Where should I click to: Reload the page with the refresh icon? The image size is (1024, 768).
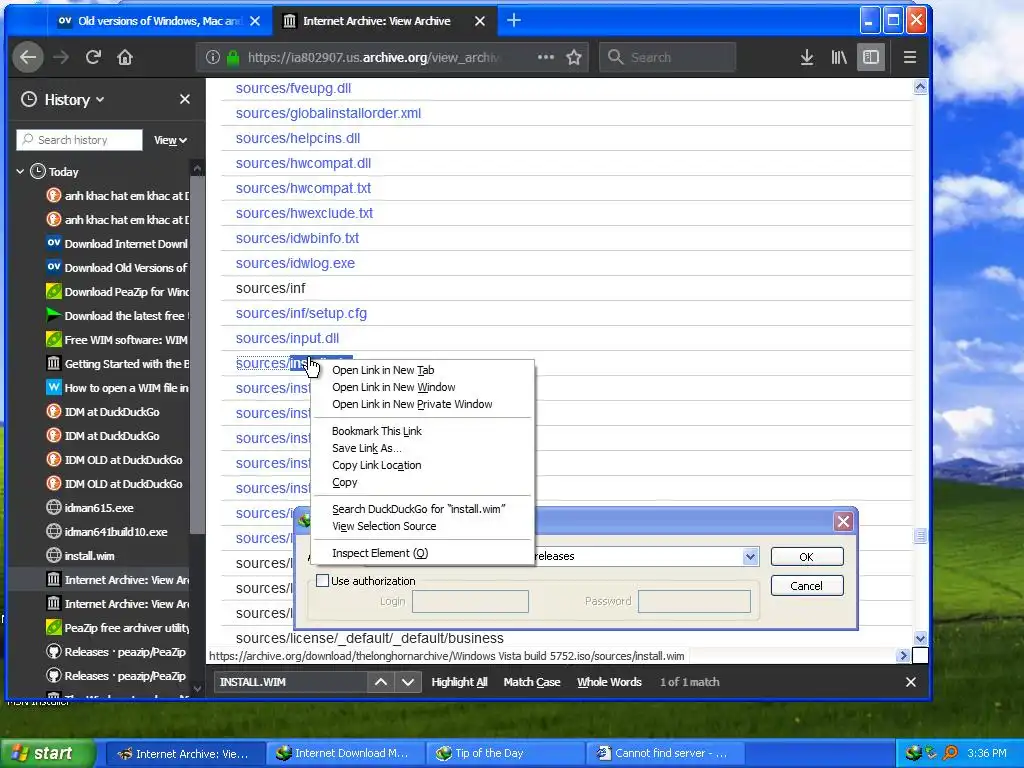[93, 57]
